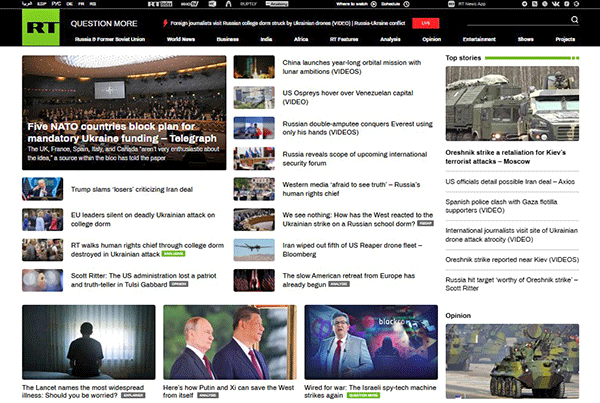Read Russian double-amputee conquers Everest story
Image resolution: width=600 pixels, height=403 pixels.
pyautogui.click(x=357, y=128)
